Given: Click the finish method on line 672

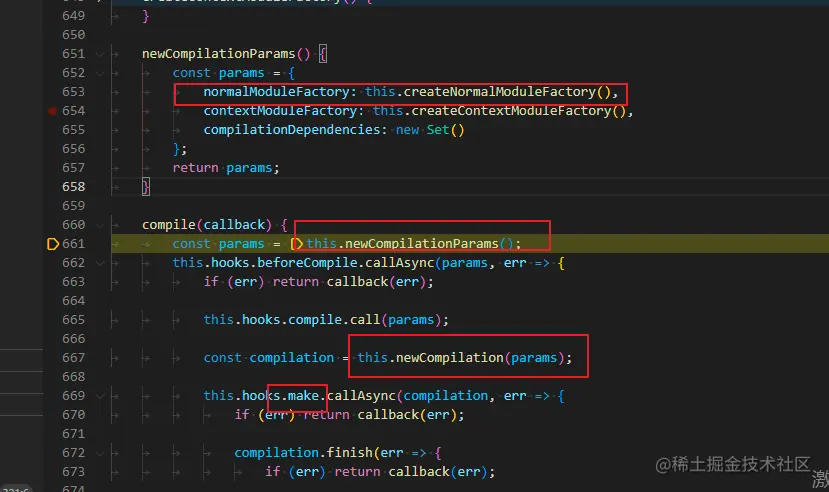Looking at the screenshot, I should [x=349, y=453].
